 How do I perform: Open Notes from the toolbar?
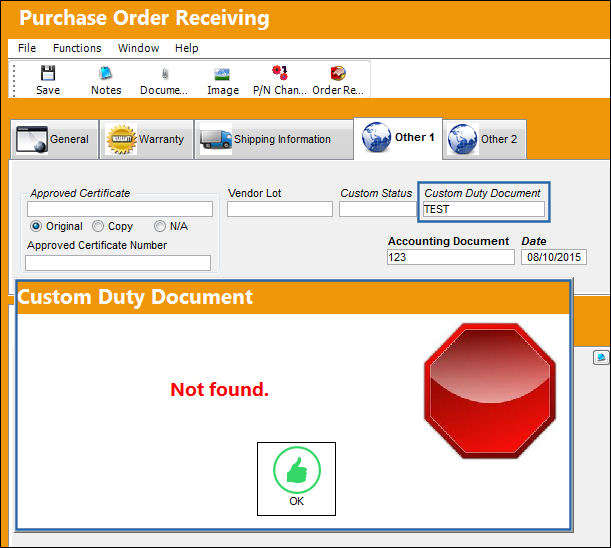coord(106,80)
